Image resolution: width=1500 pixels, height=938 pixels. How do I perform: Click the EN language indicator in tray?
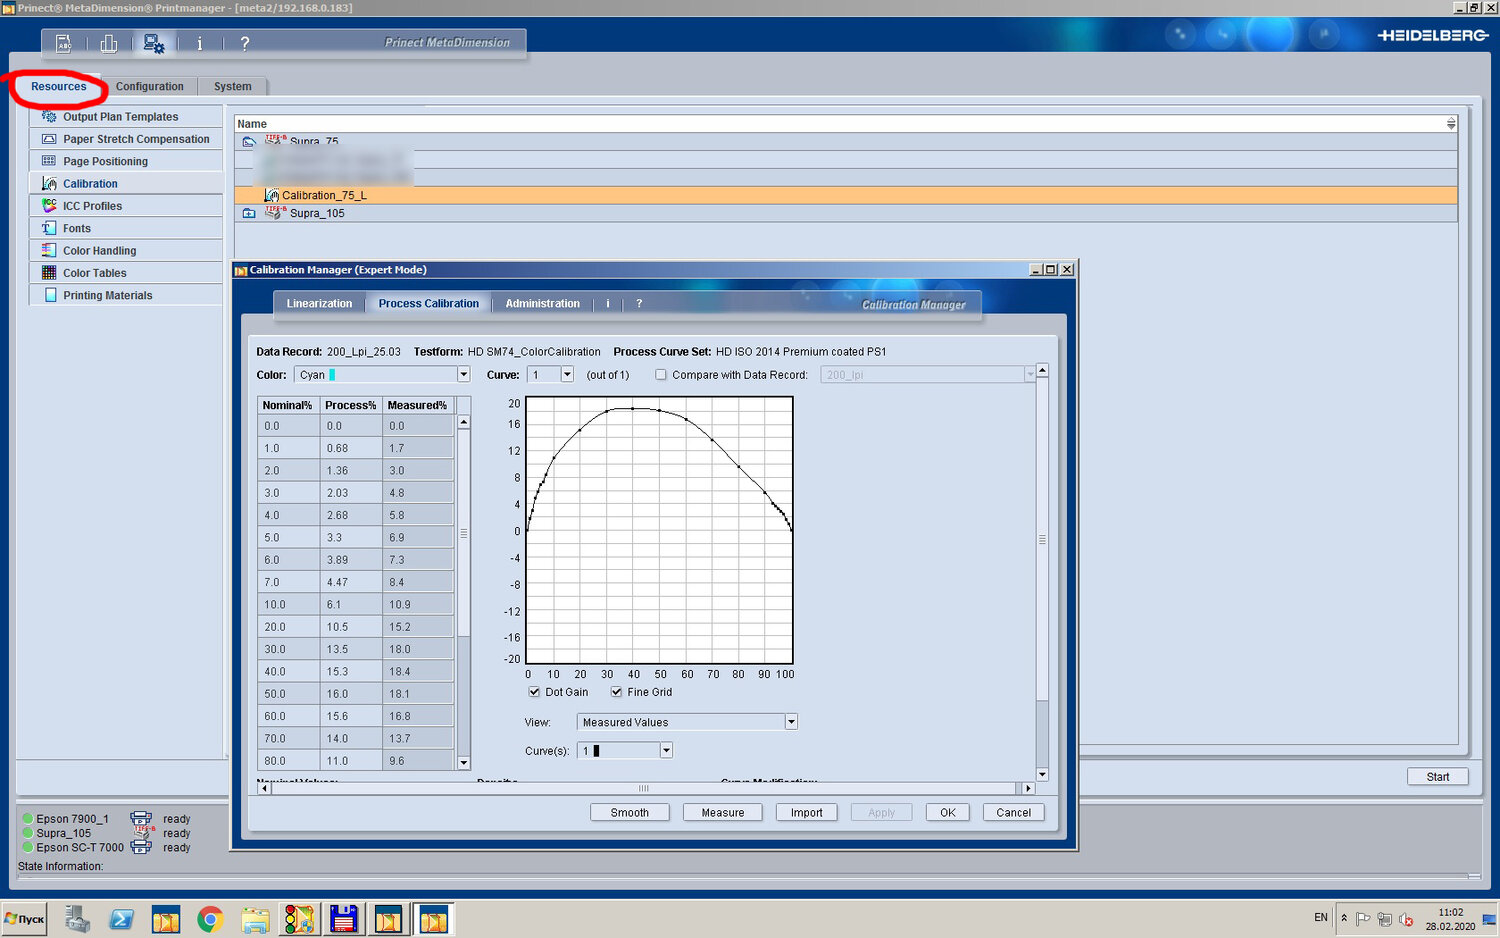click(x=1321, y=917)
